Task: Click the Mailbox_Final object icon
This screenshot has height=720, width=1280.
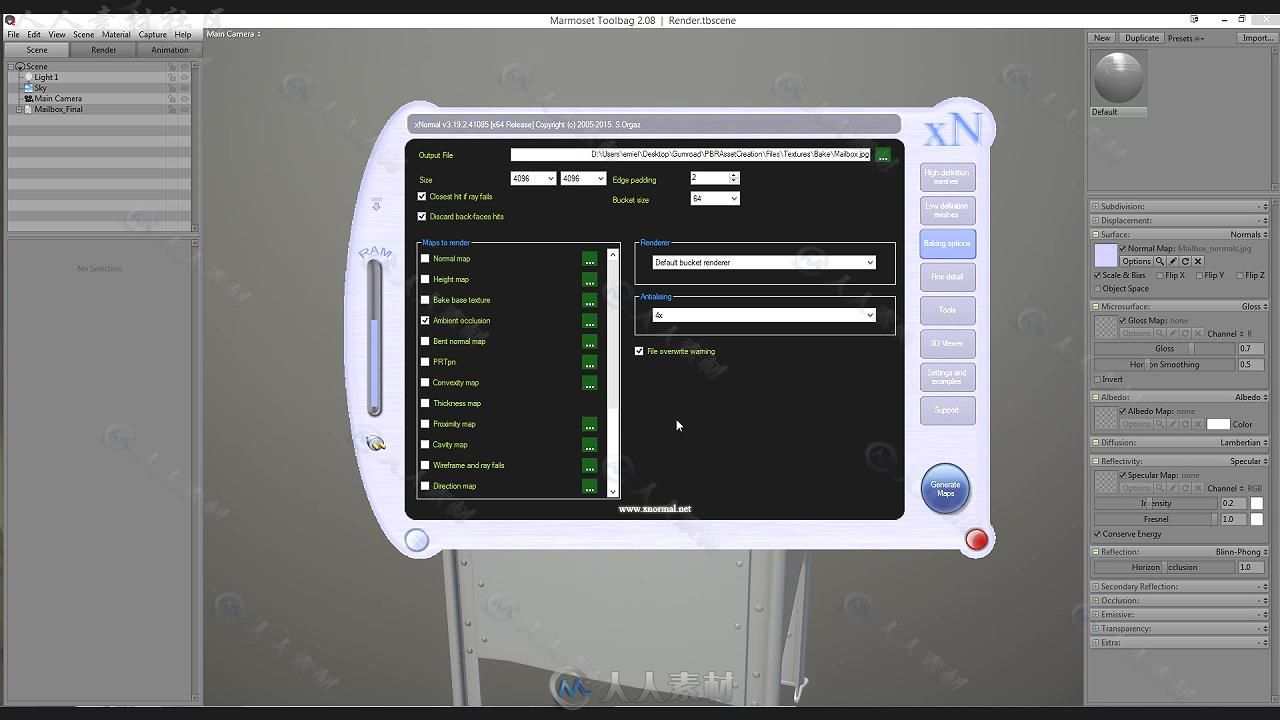Action: point(28,109)
